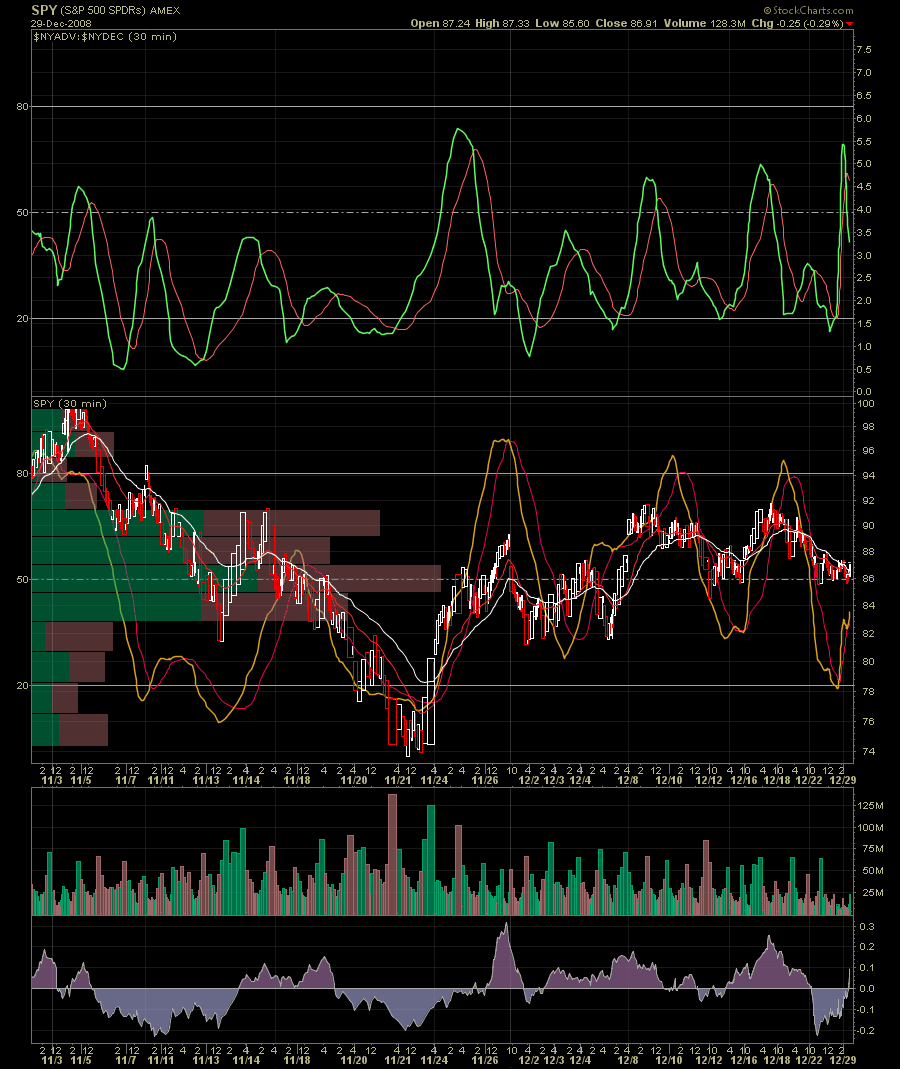The height and width of the screenshot is (1069, 900).
Task: Click the 100M volume axis label
Action: tap(870, 828)
